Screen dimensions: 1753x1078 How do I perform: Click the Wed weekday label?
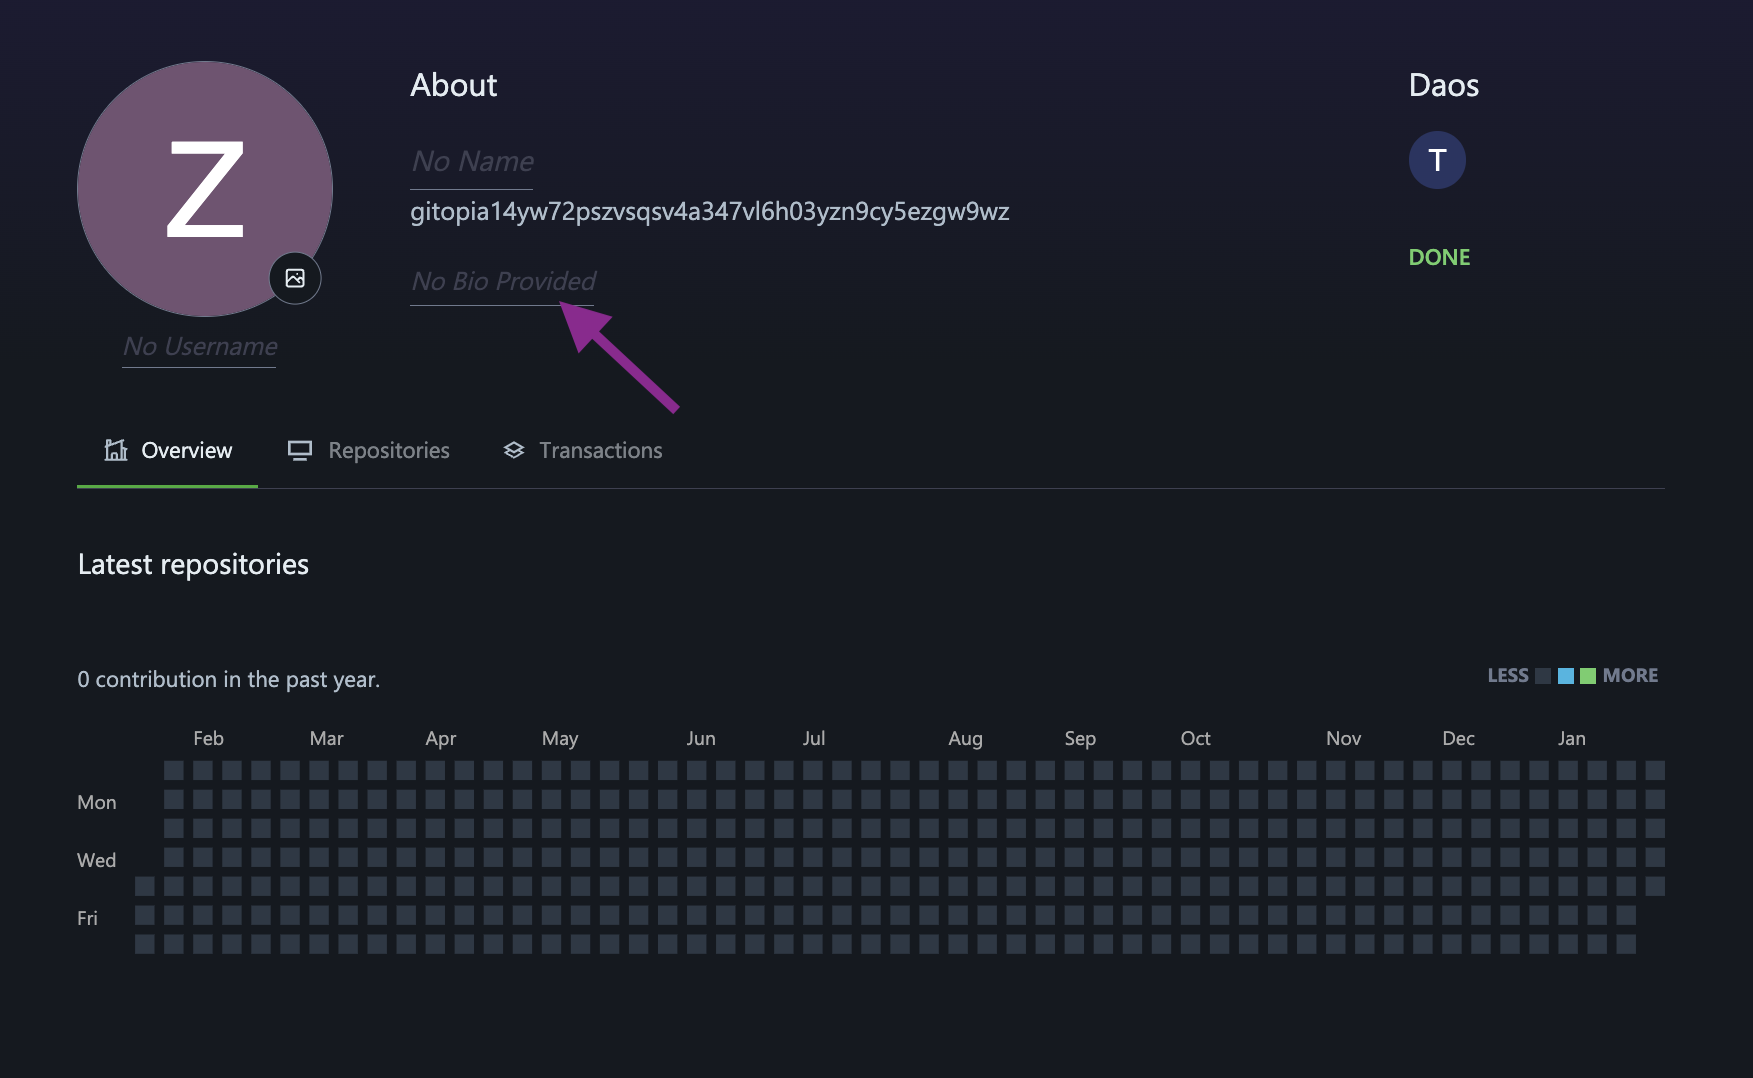96,860
